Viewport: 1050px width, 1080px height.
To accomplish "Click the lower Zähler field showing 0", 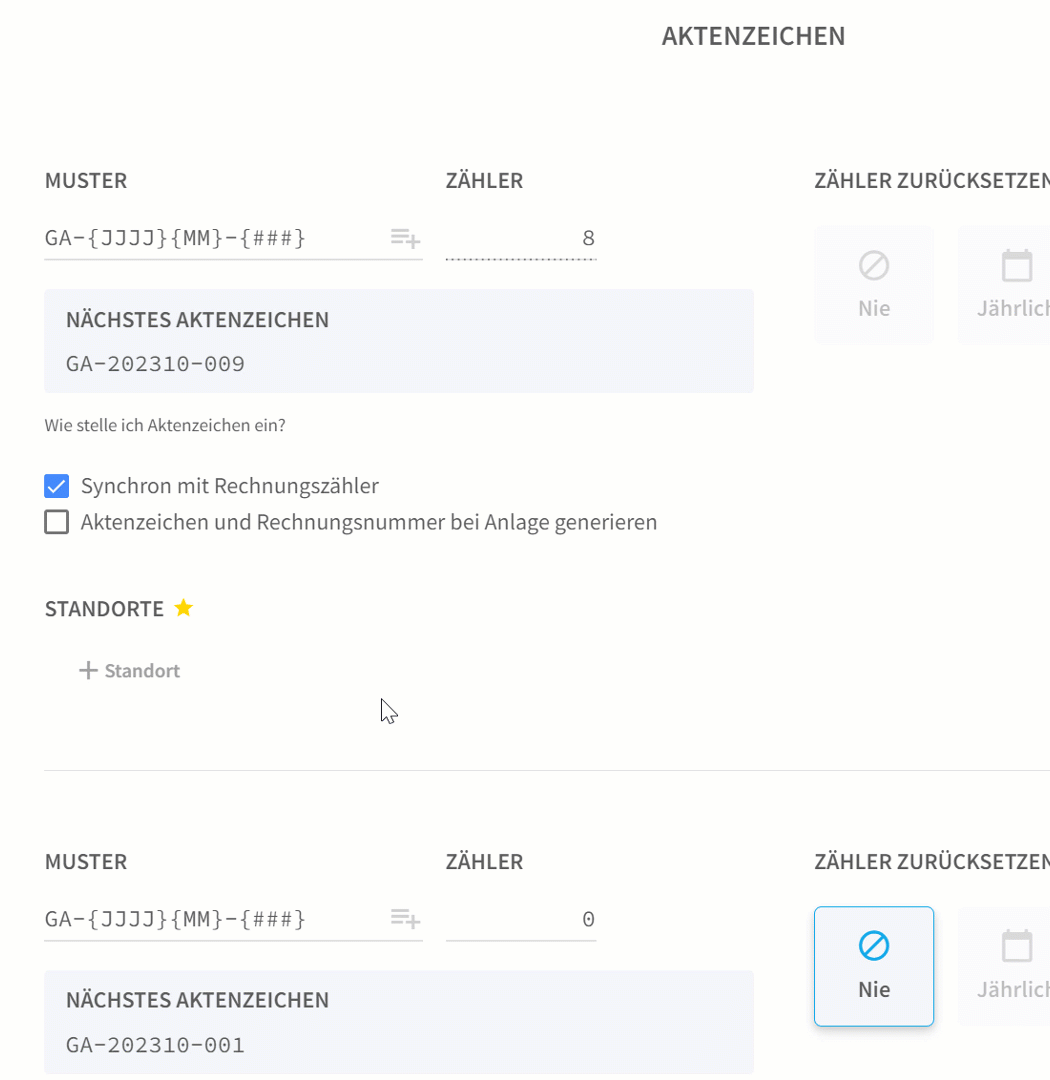I will (521, 919).
